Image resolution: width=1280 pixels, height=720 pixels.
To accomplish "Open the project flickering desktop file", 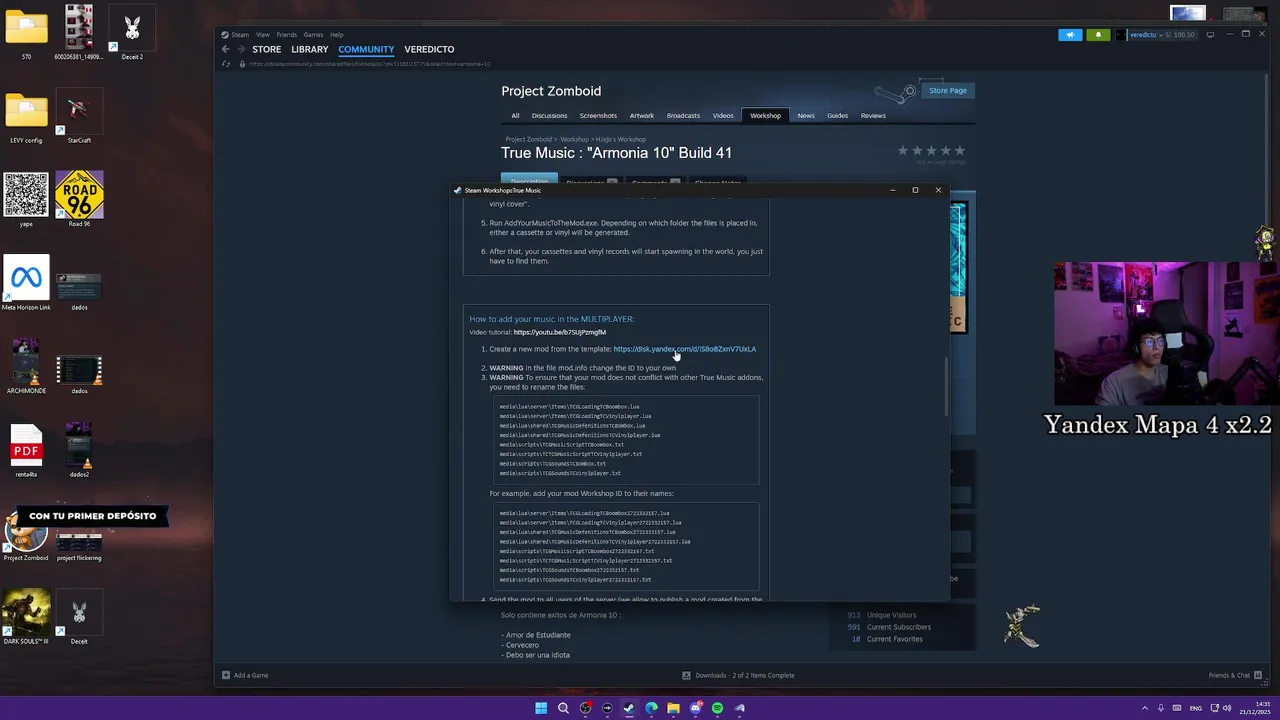I will coord(79,546).
